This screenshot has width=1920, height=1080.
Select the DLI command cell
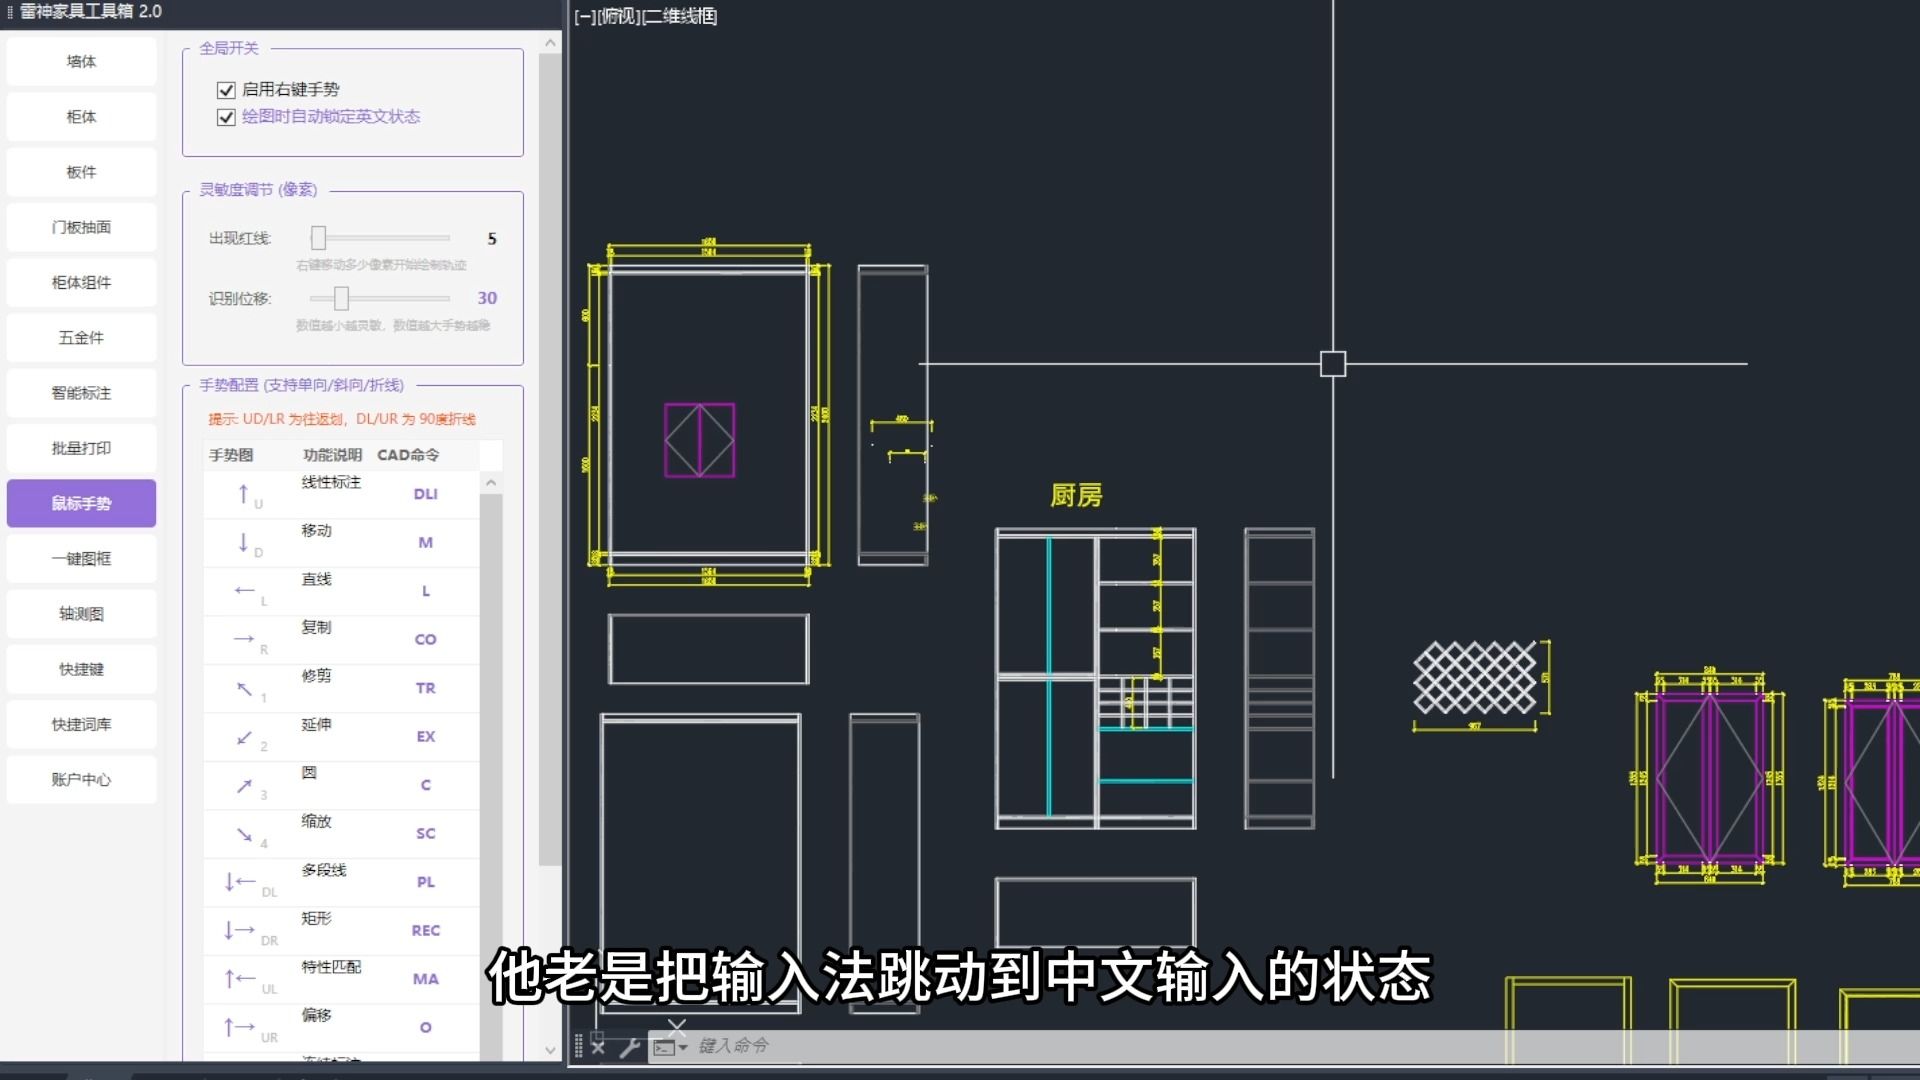click(x=425, y=494)
